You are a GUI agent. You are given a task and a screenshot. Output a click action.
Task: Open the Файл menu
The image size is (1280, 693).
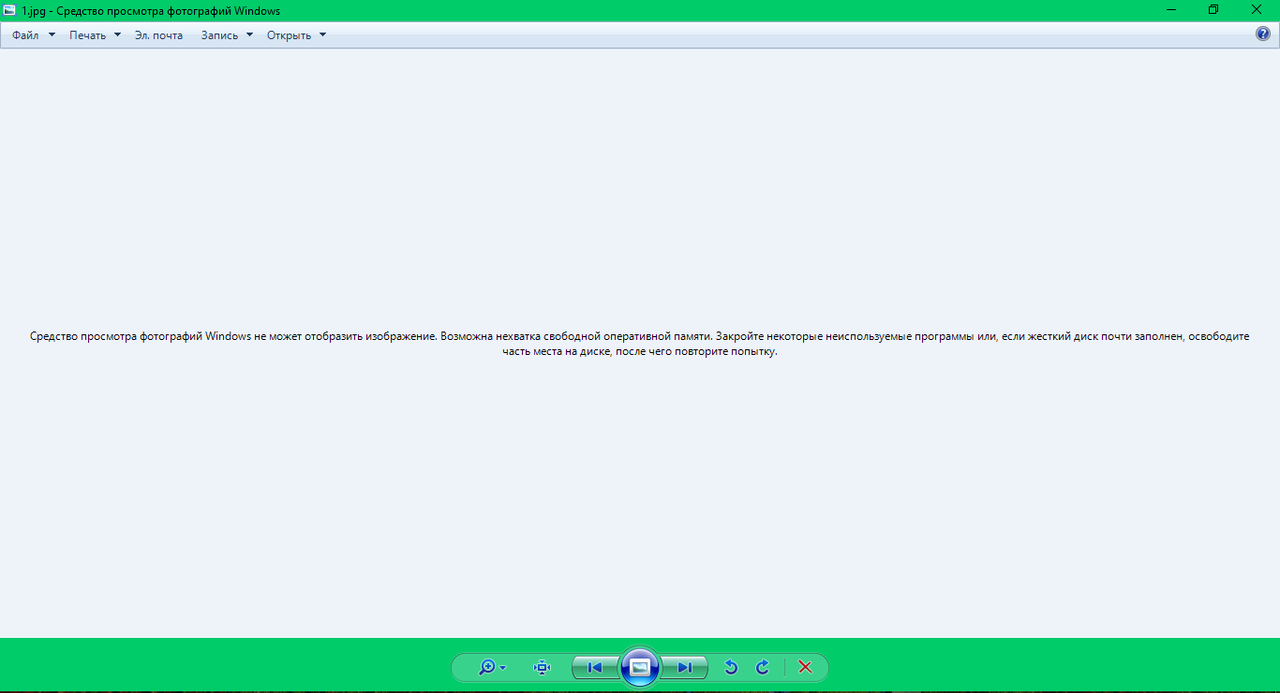pos(33,35)
